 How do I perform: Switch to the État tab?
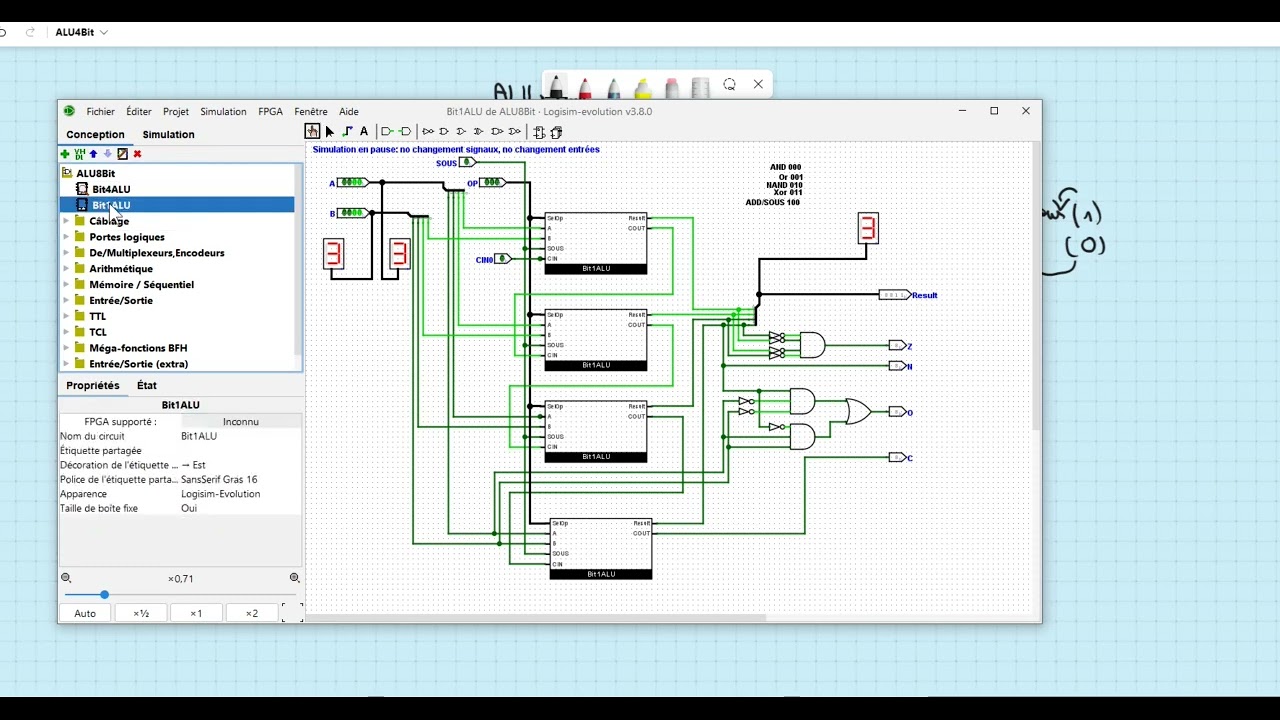coord(147,385)
